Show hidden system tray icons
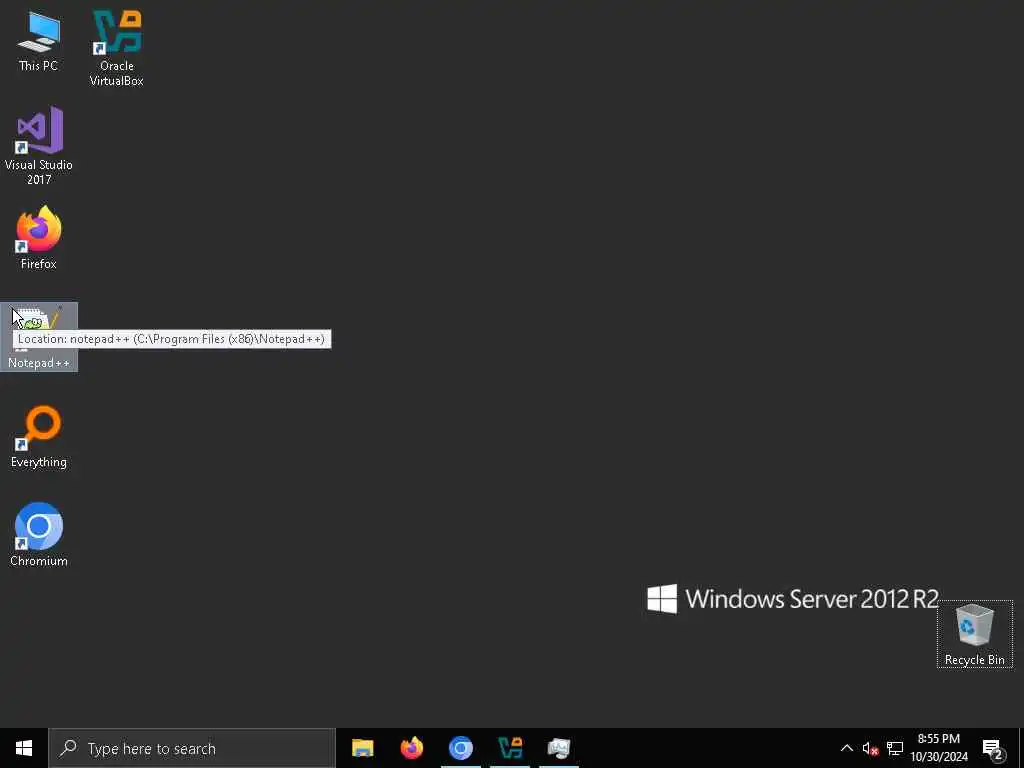The width and height of the screenshot is (1024, 768). (x=846, y=748)
